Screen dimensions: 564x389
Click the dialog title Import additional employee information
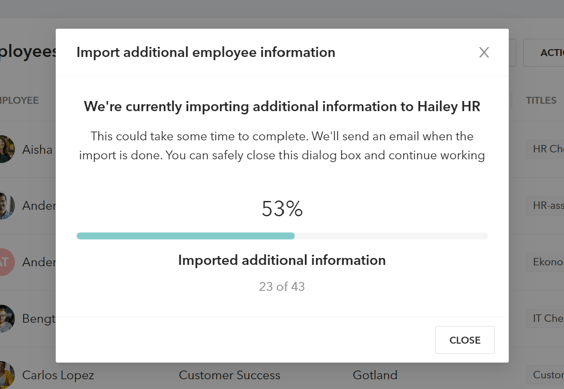(206, 53)
